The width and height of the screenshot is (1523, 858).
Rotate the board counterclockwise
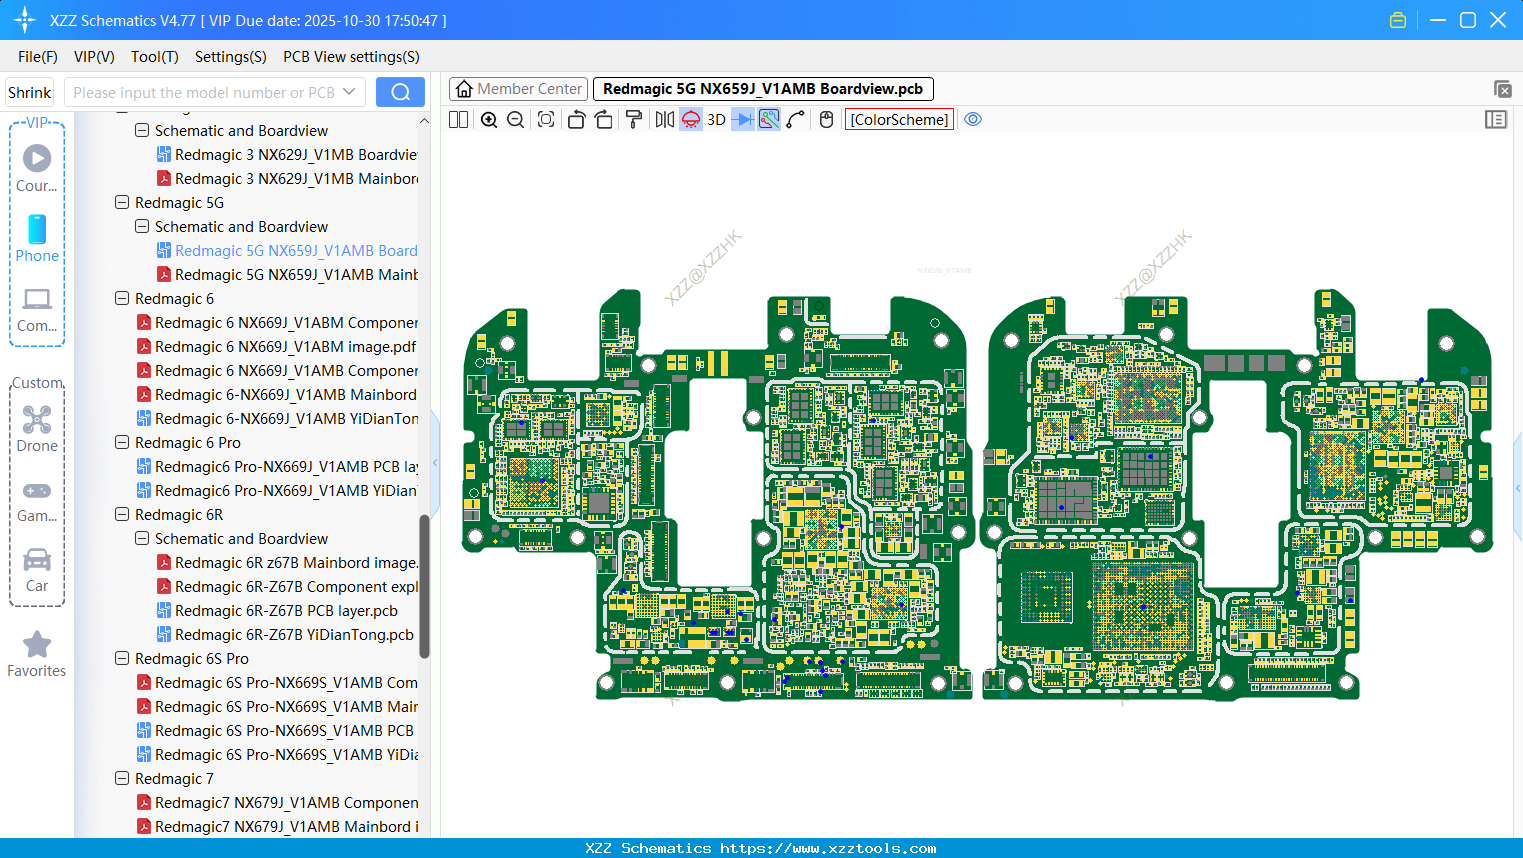tap(576, 119)
